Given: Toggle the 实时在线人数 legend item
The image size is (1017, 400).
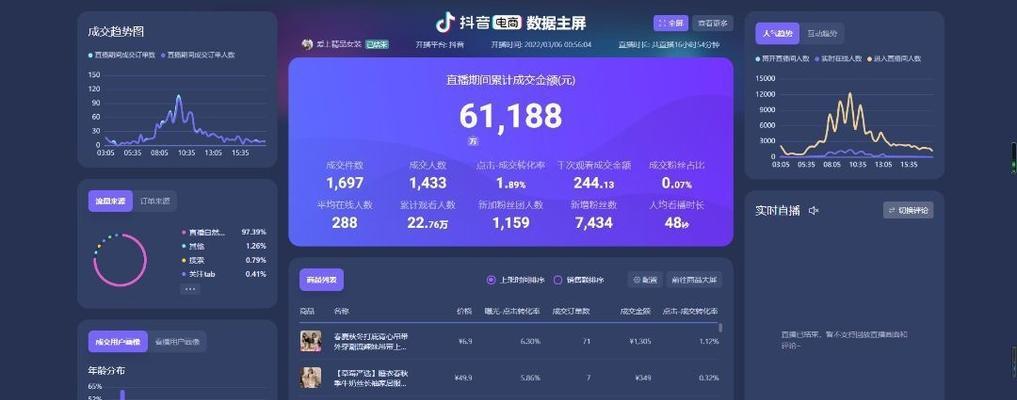Looking at the screenshot, I should [x=839, y=58].
